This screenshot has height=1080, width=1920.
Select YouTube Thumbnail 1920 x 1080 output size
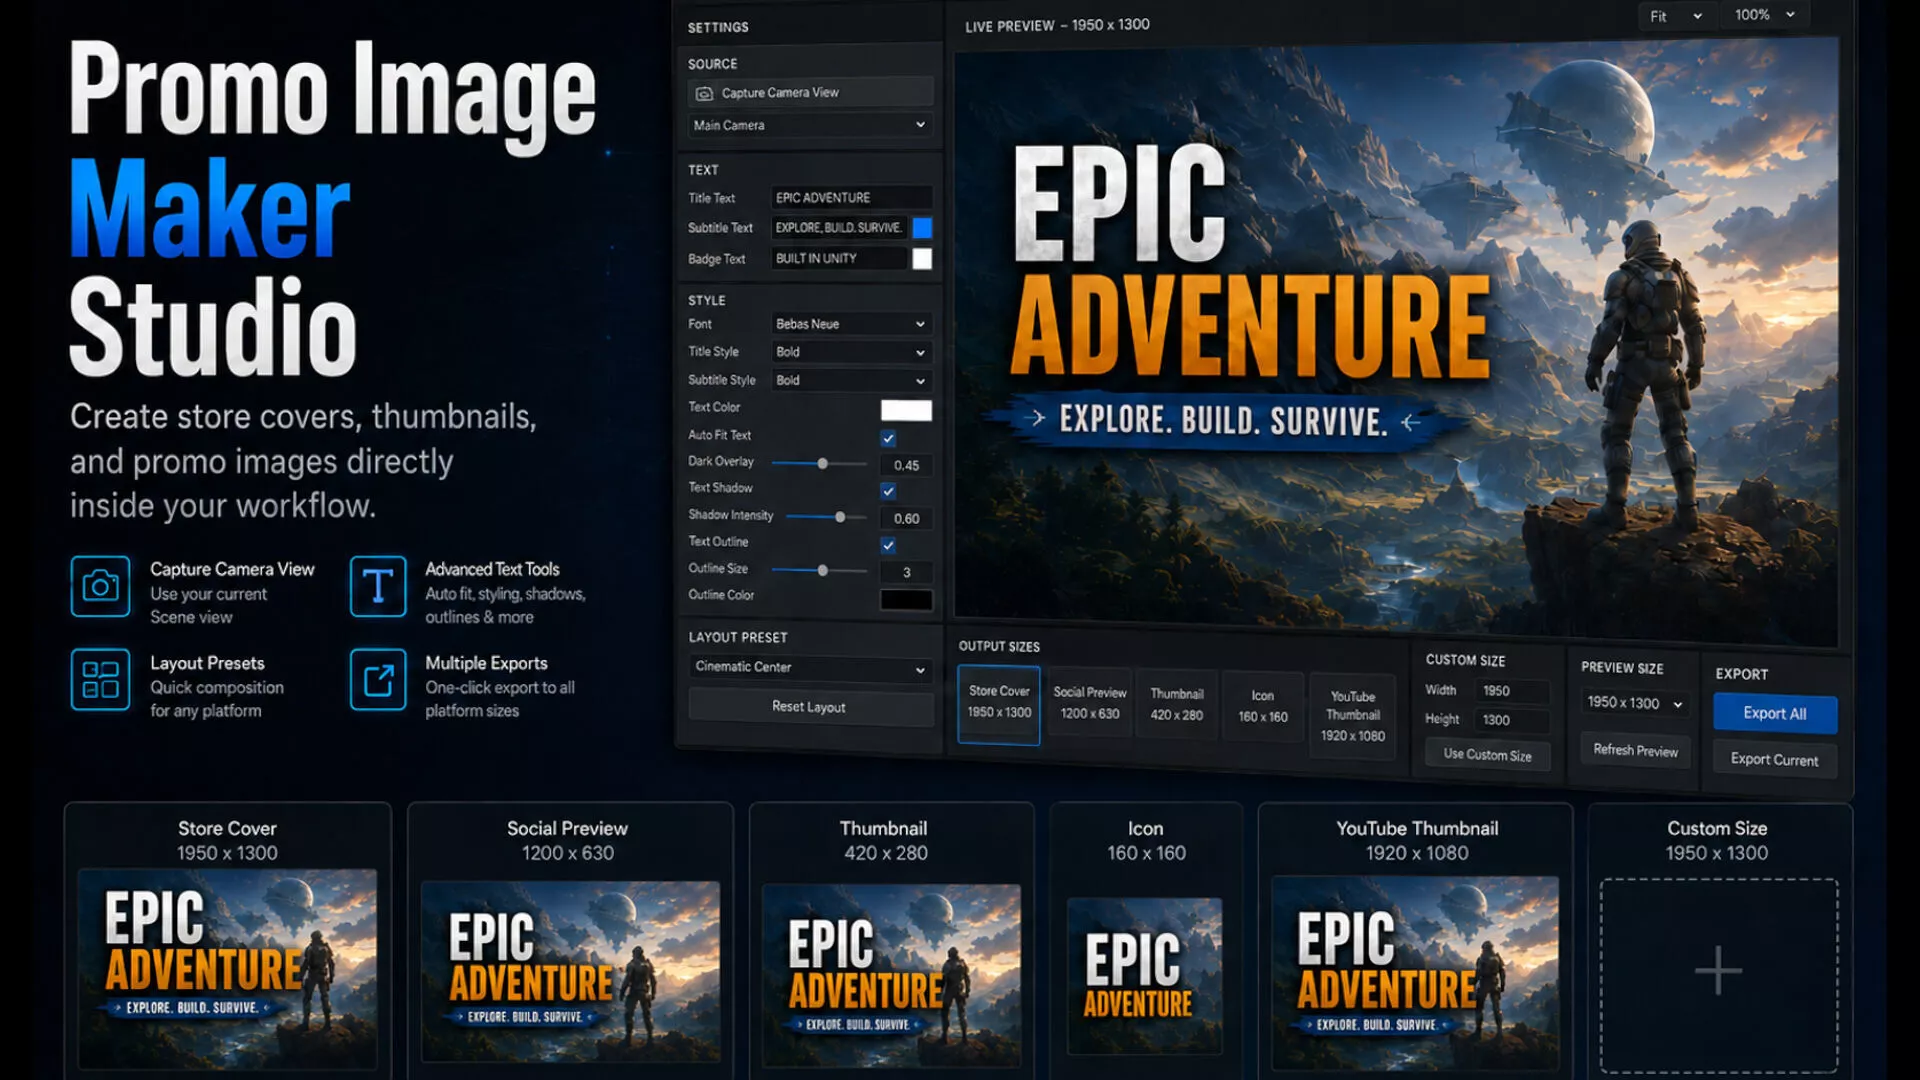(1353, 716)
